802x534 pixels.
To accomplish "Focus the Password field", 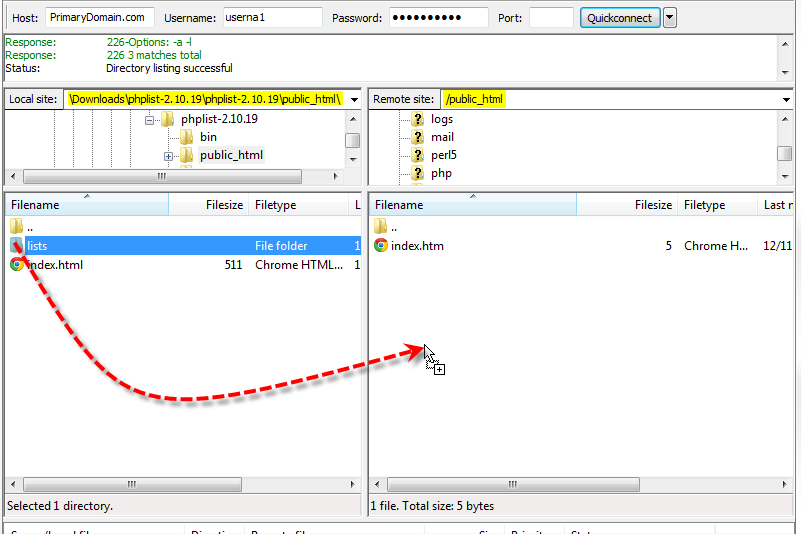I will (x=438, y=18).
